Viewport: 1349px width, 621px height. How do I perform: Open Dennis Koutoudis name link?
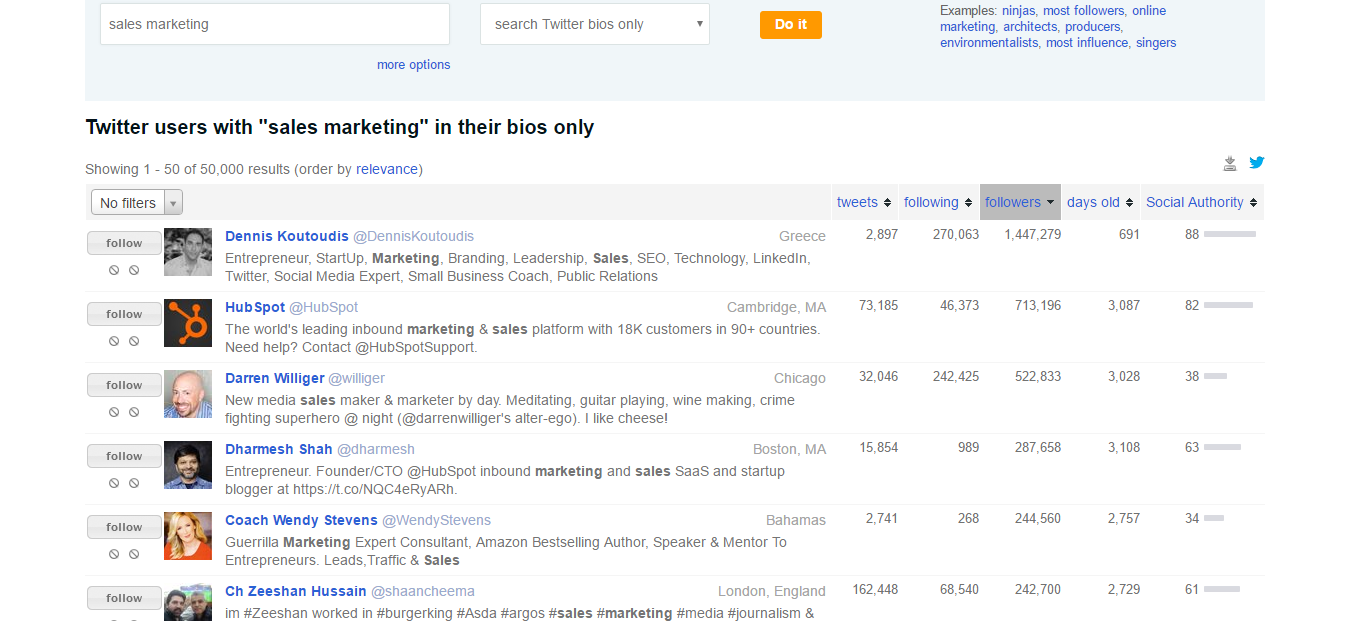tap(287, 236)
